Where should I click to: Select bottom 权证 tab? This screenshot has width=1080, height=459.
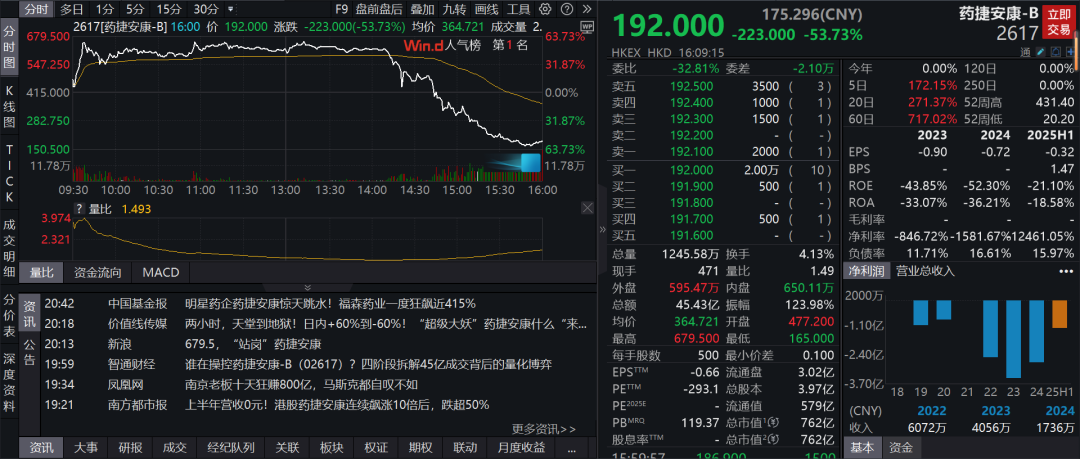click(x=376, y=448)
